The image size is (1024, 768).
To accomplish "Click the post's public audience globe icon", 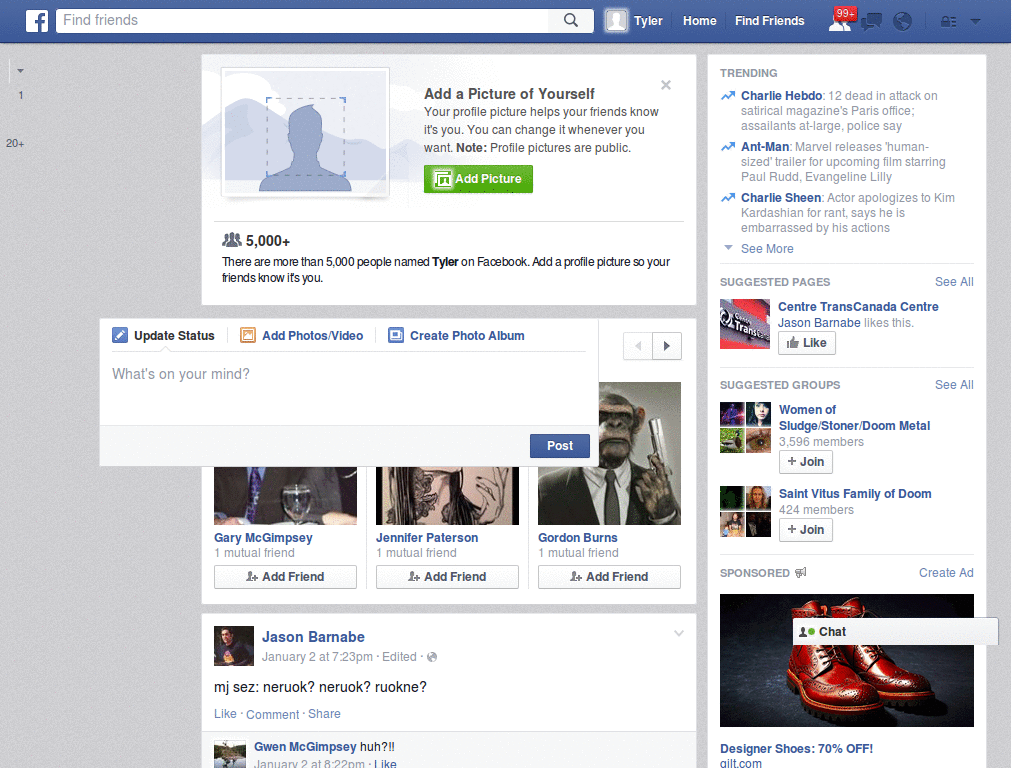I will click(432, 657).
